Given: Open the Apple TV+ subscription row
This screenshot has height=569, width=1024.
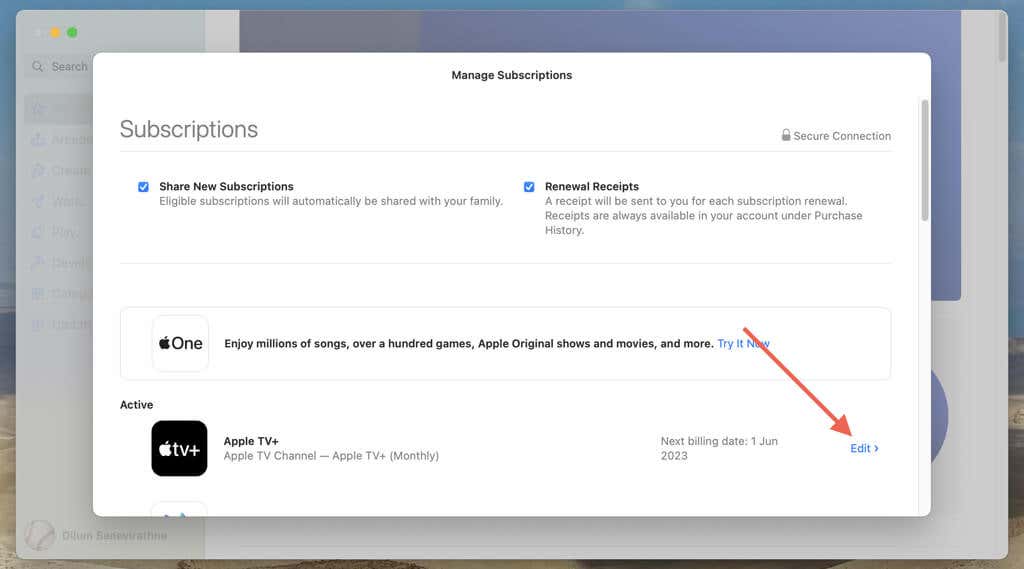Looking at the screenshot, I should 505,448.
